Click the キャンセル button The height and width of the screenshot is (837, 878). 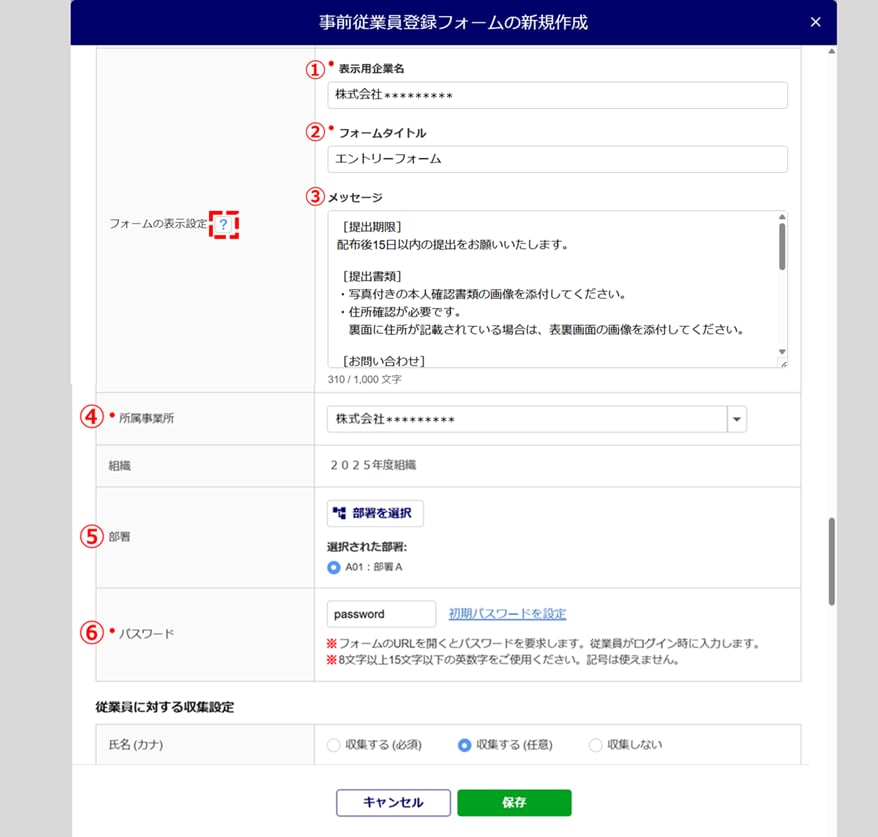point(393,803)
